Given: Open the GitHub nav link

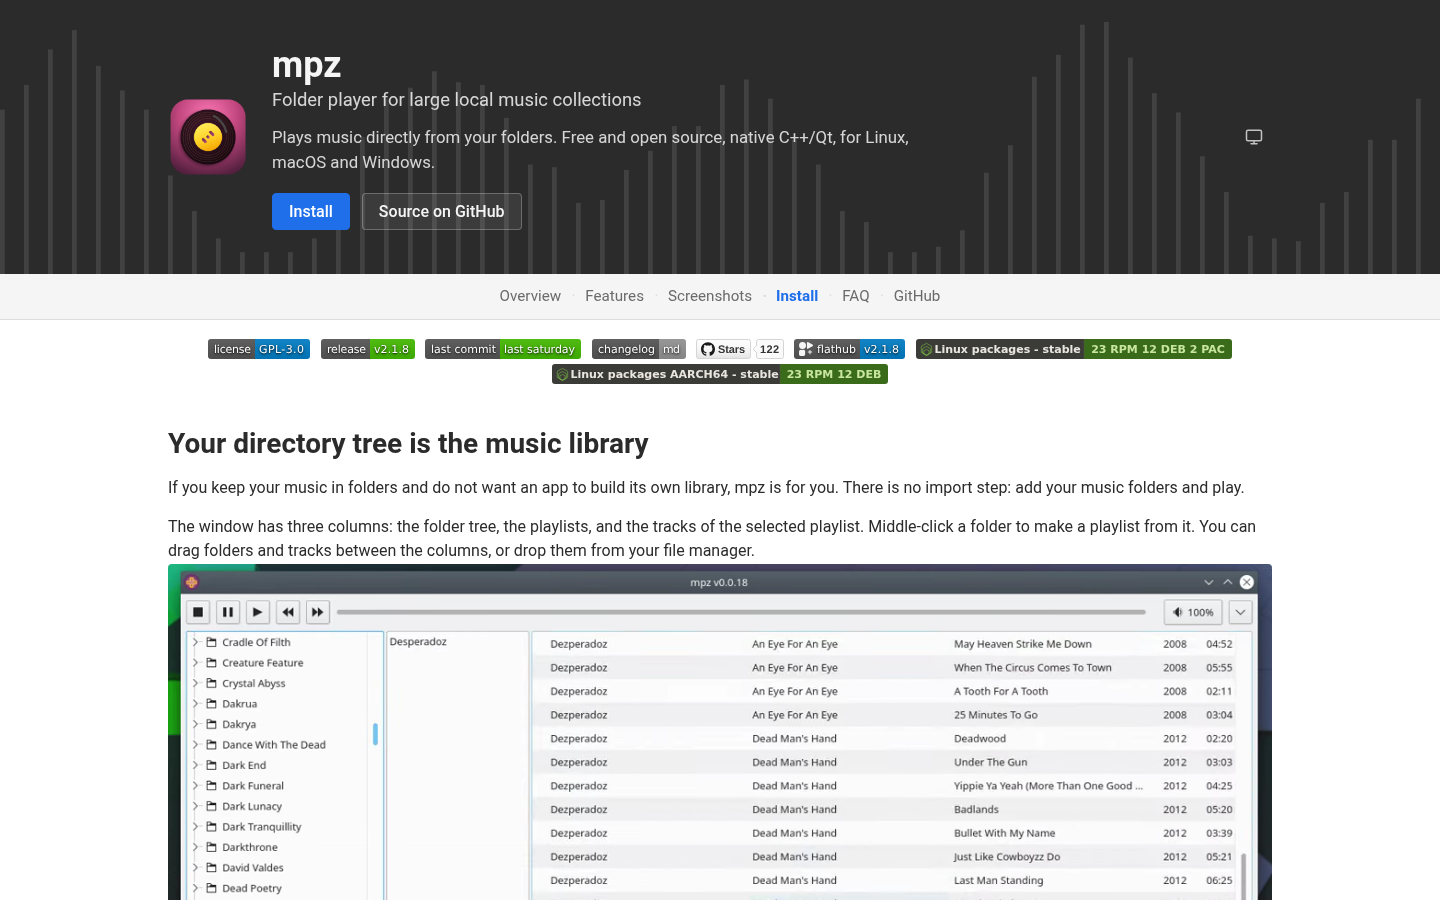Looking at the screenshot, I should 917,296.
